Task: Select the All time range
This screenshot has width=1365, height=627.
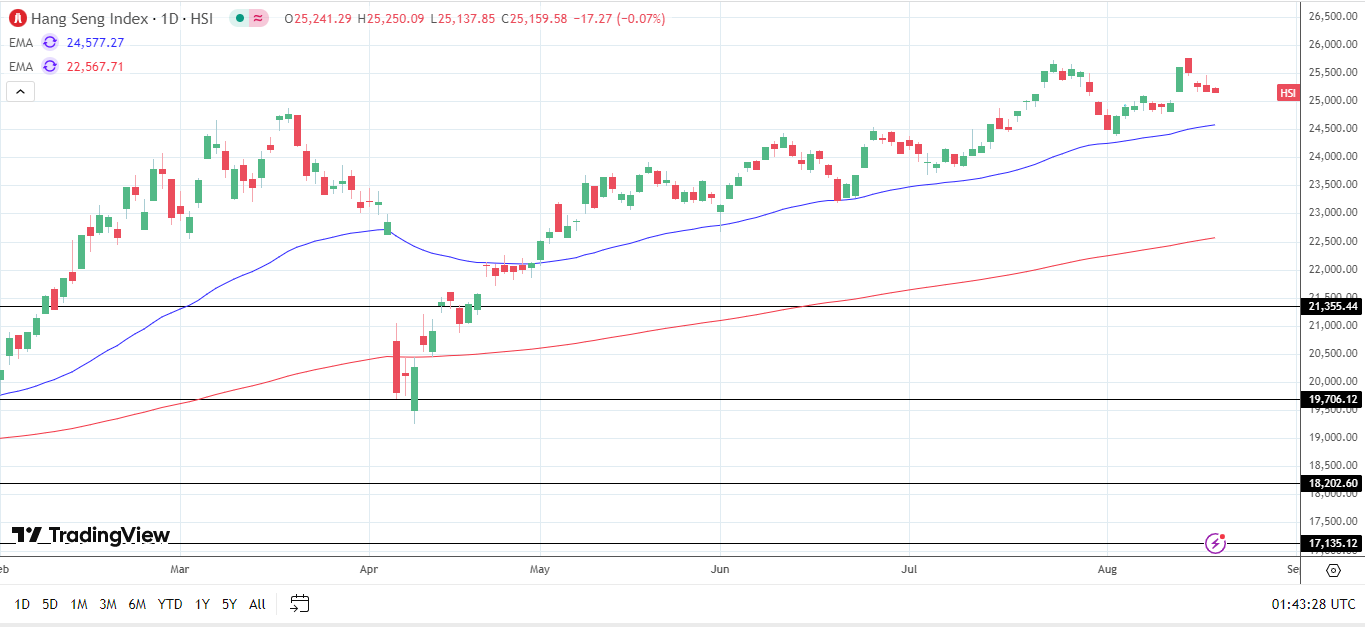Action: tap(257, 604)
